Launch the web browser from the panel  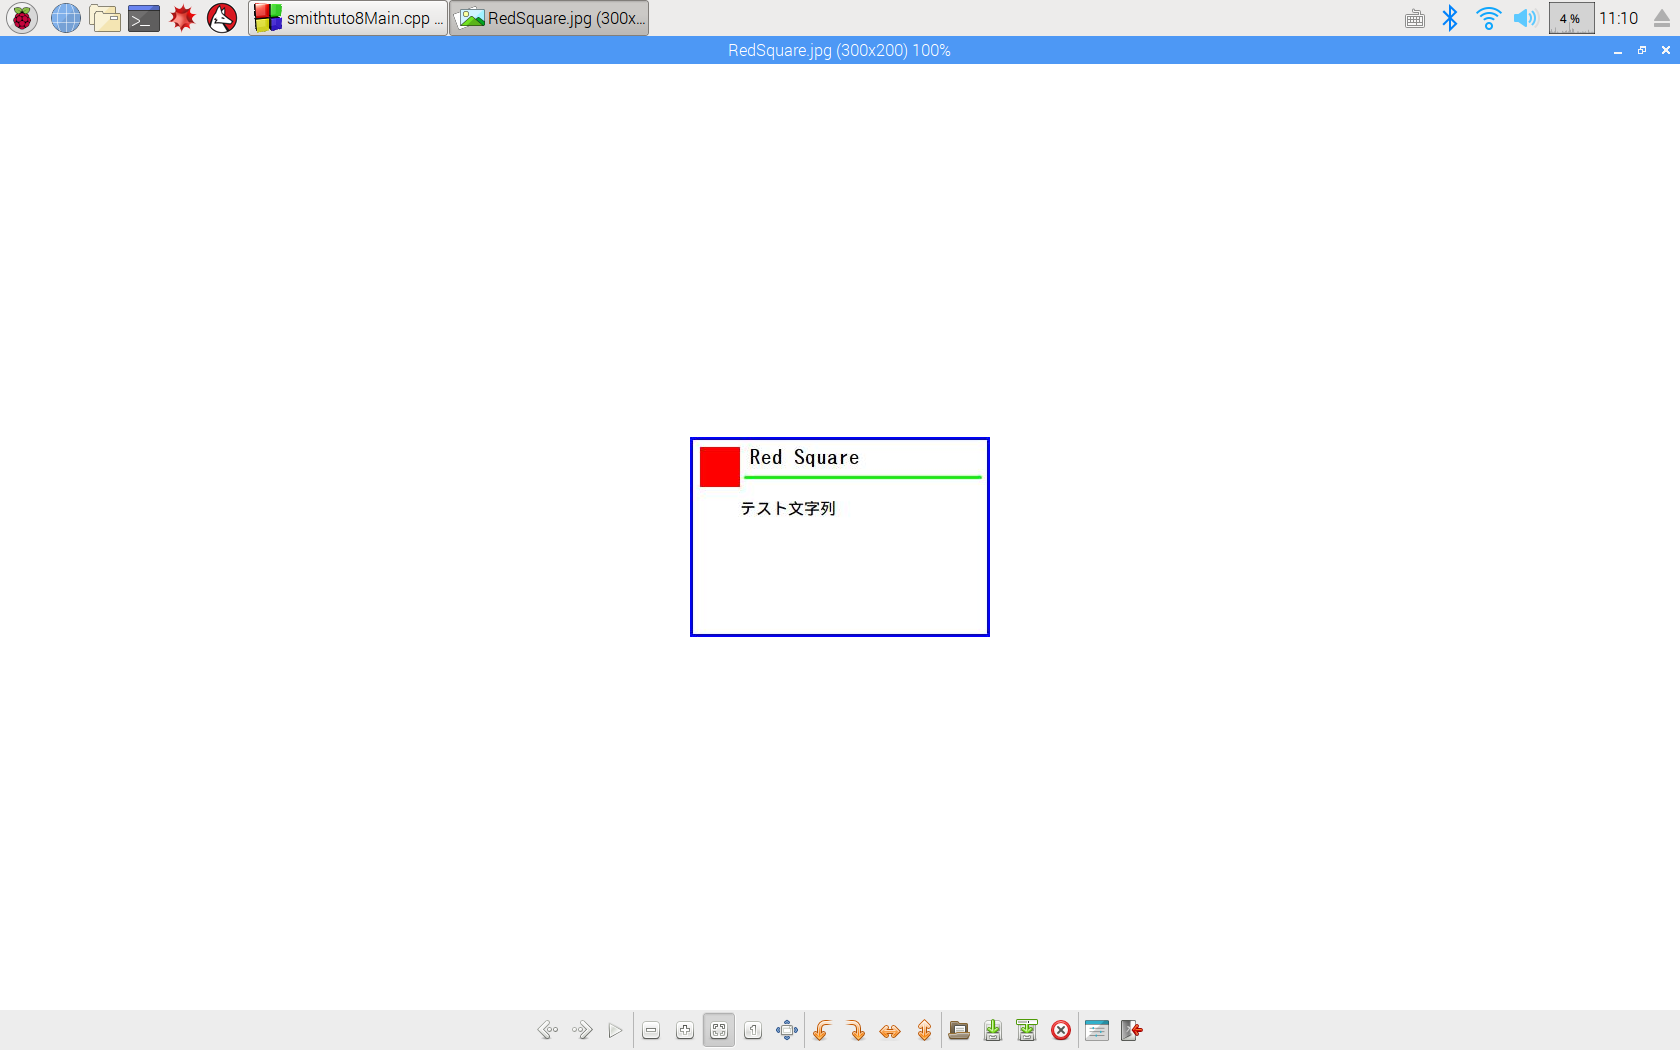pyautogui.click(x=66, y=18)
